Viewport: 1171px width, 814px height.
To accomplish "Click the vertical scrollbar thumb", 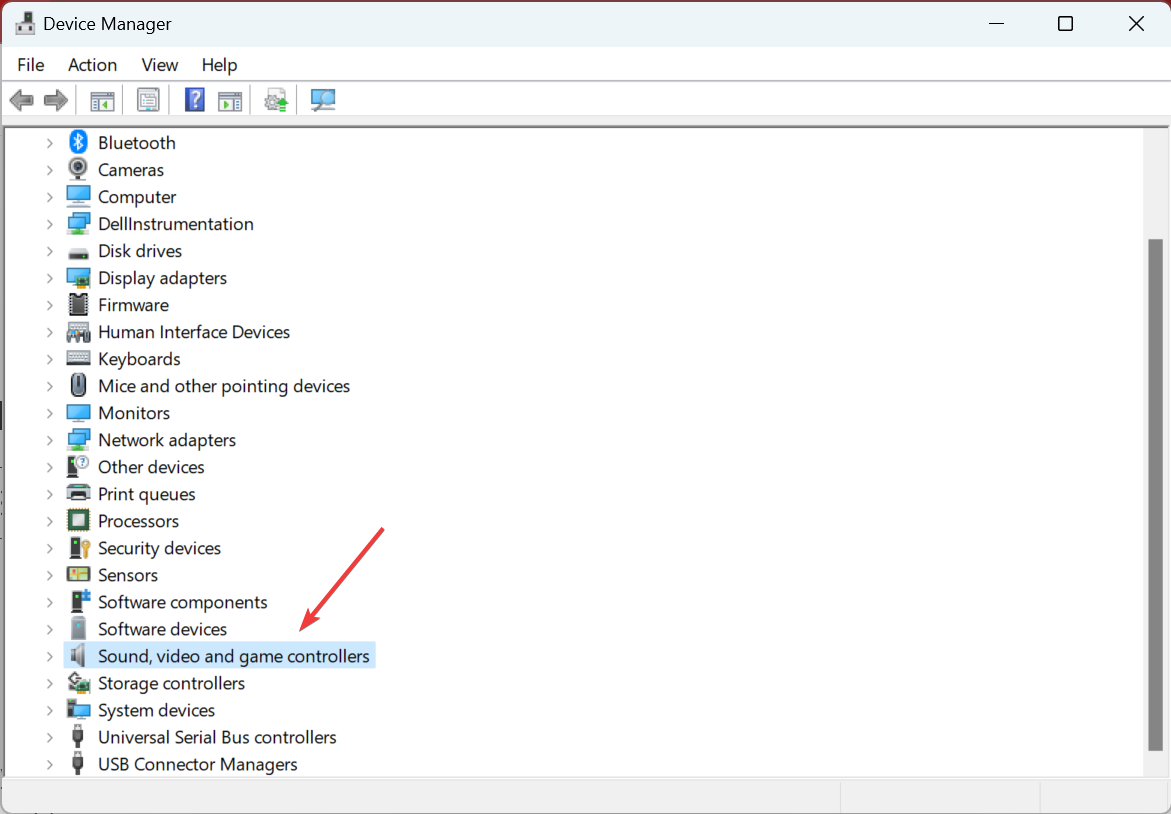I will pyautogui.click(x=1155, y=494).
